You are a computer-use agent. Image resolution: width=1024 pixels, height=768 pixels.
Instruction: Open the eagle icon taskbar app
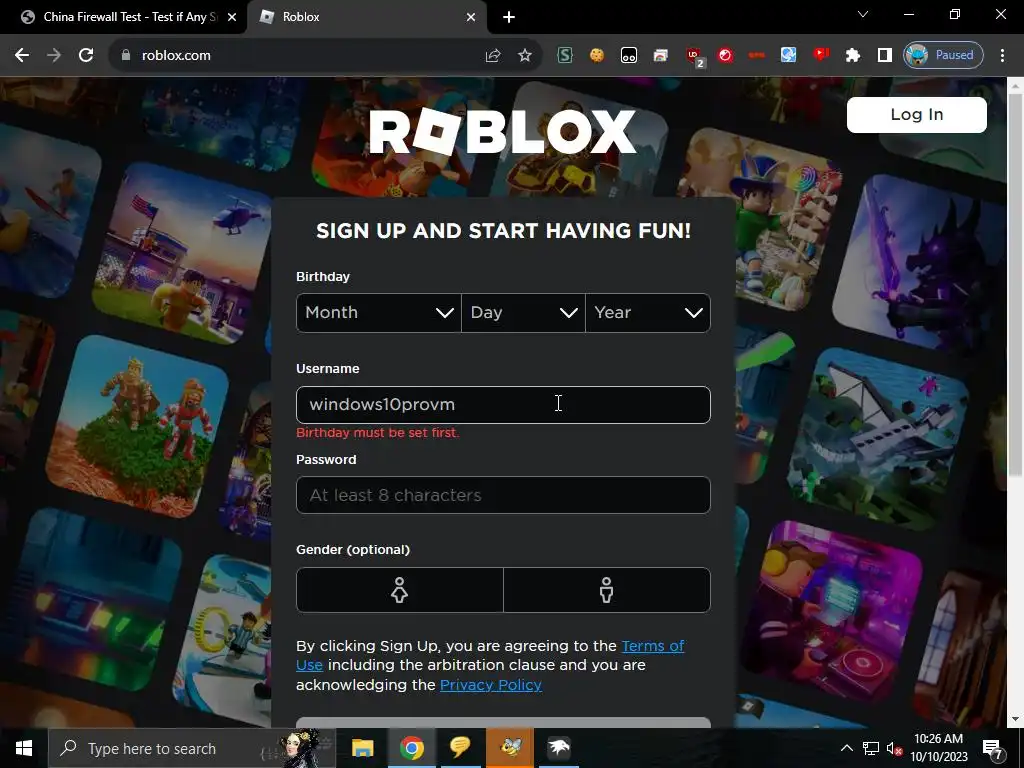pos(559,748)
